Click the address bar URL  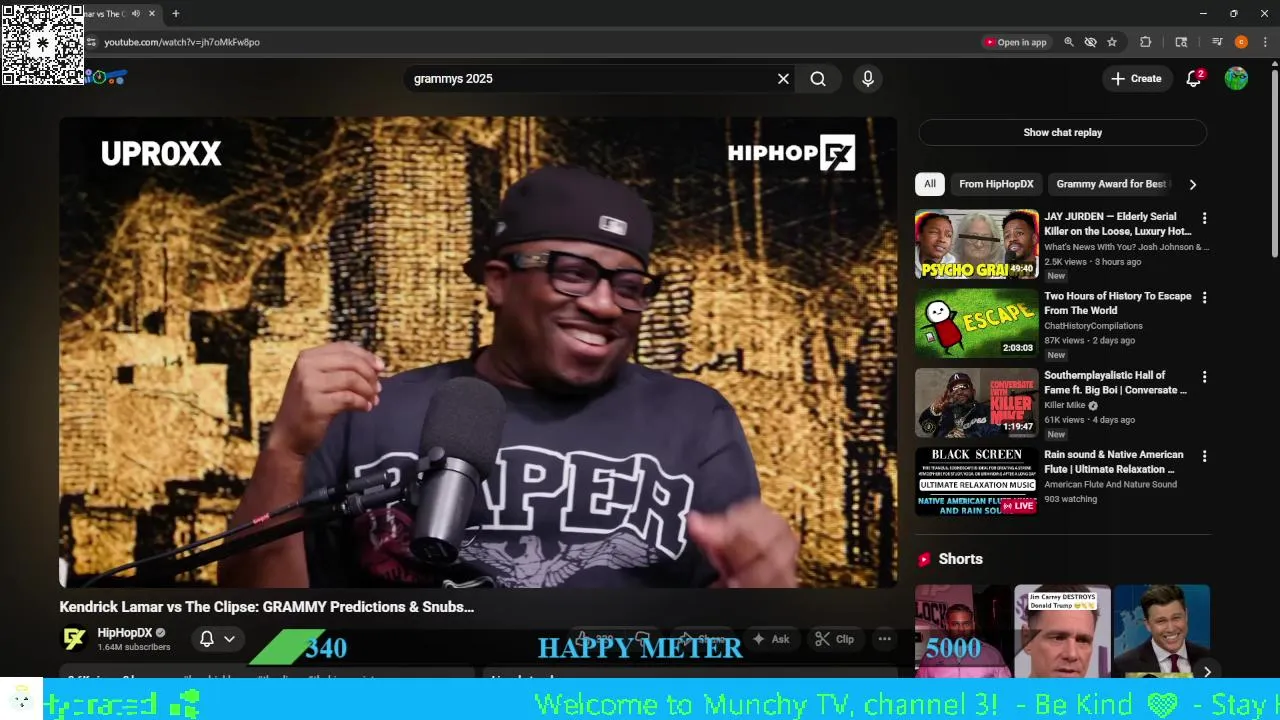[x=182, y=42]
